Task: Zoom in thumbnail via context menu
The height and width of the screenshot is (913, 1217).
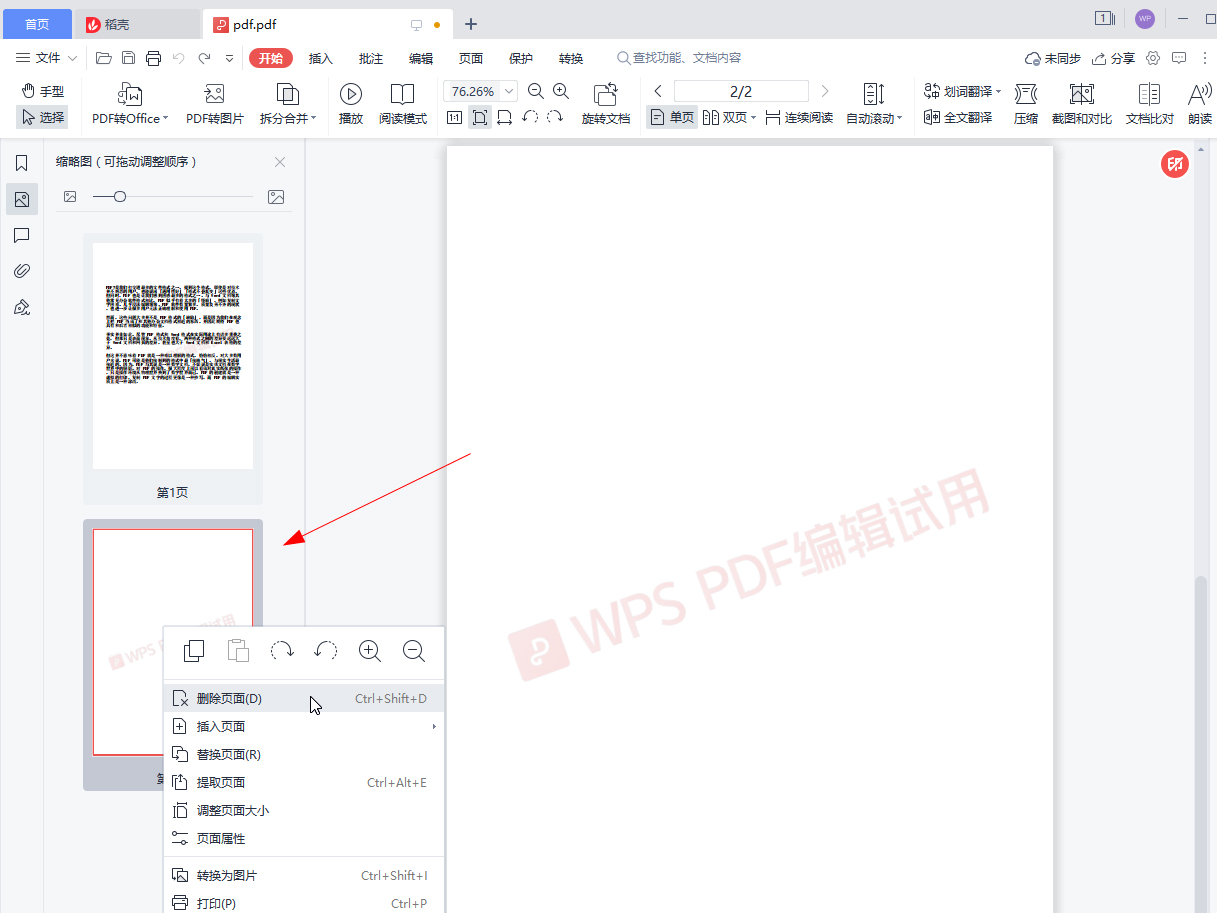Action: [x=370, y=651]
